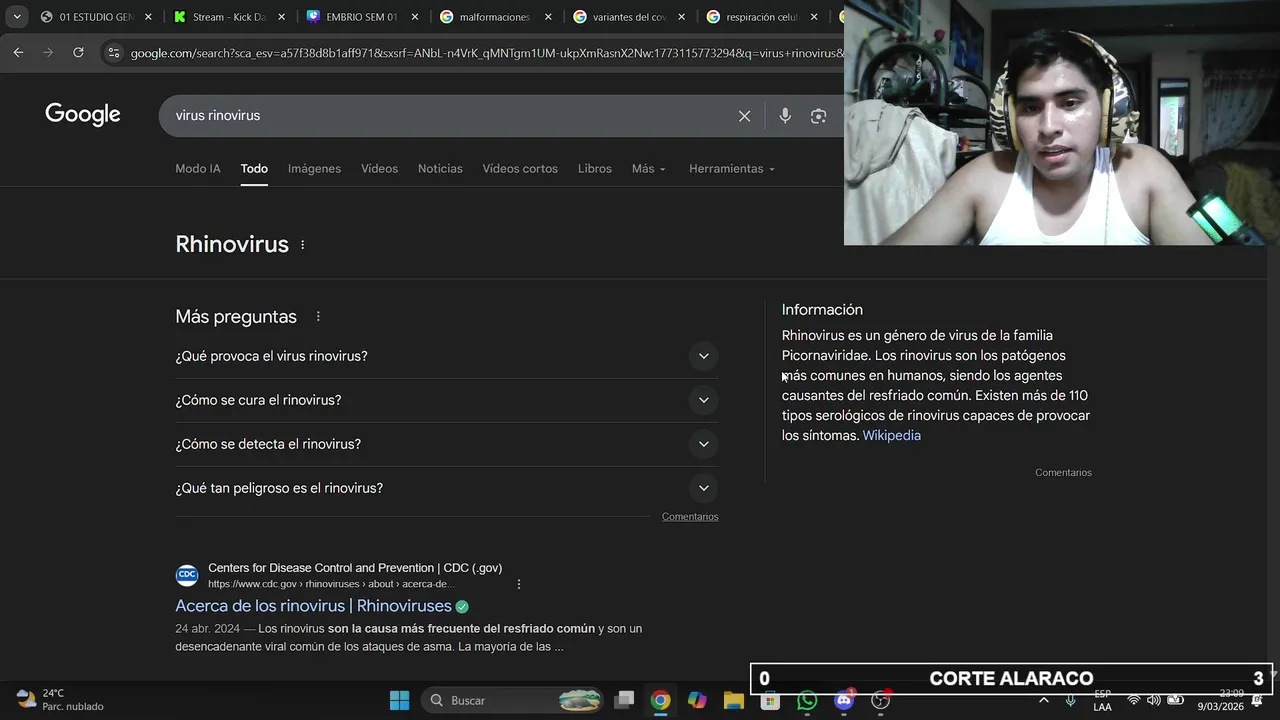Start voice search with the microphone icon
Image resolution: width=1280 pixels, height=720 pixels.
coord(785,116)
